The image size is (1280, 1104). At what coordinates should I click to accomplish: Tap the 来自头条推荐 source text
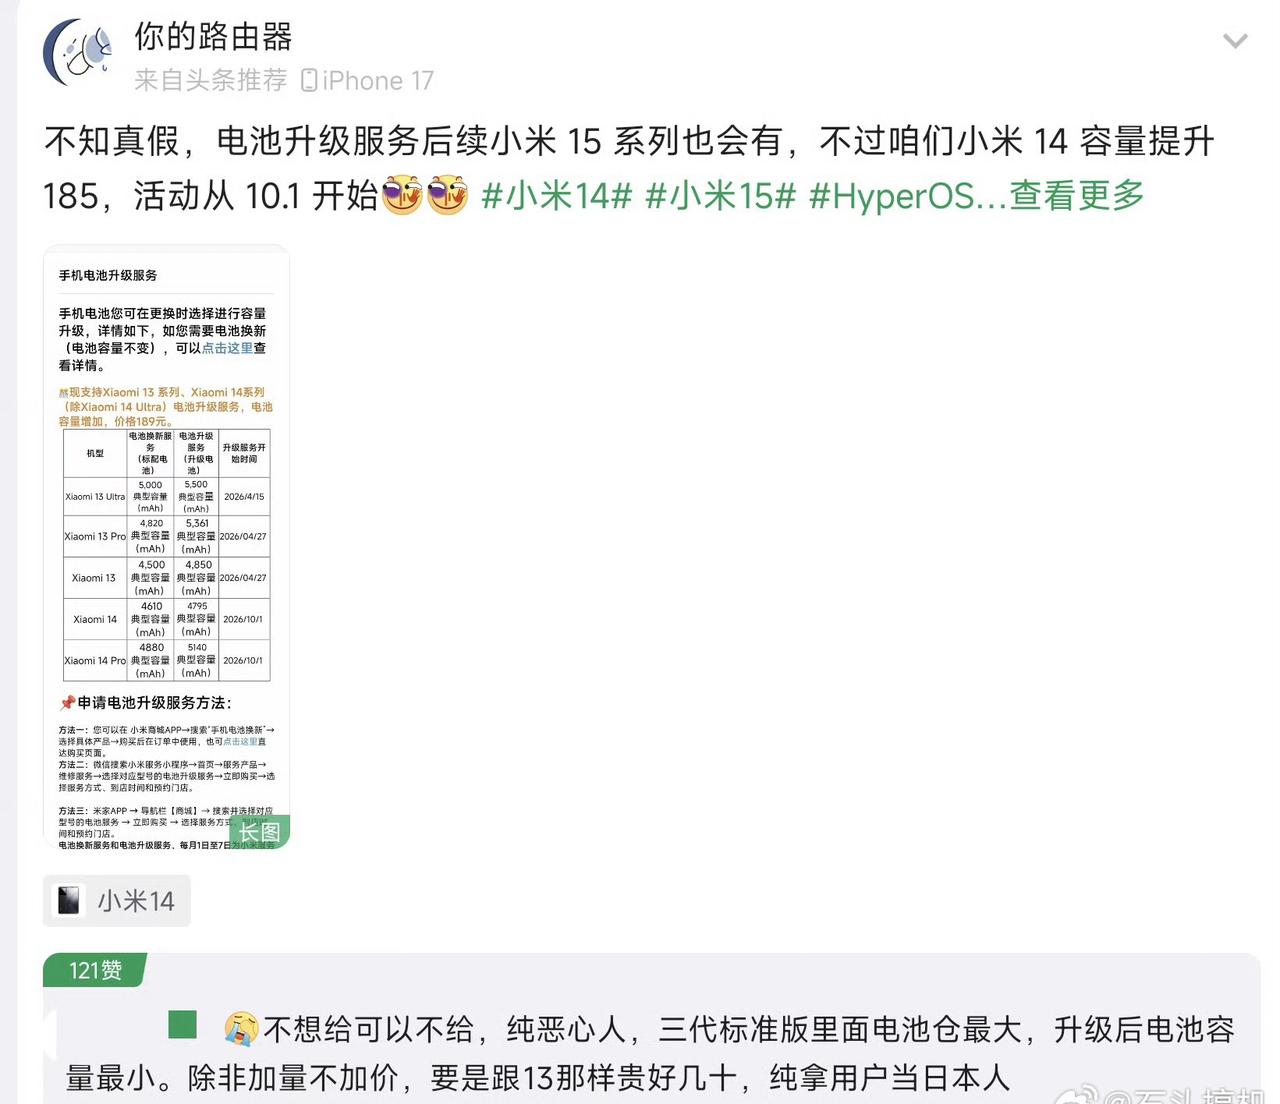point(211,80)
